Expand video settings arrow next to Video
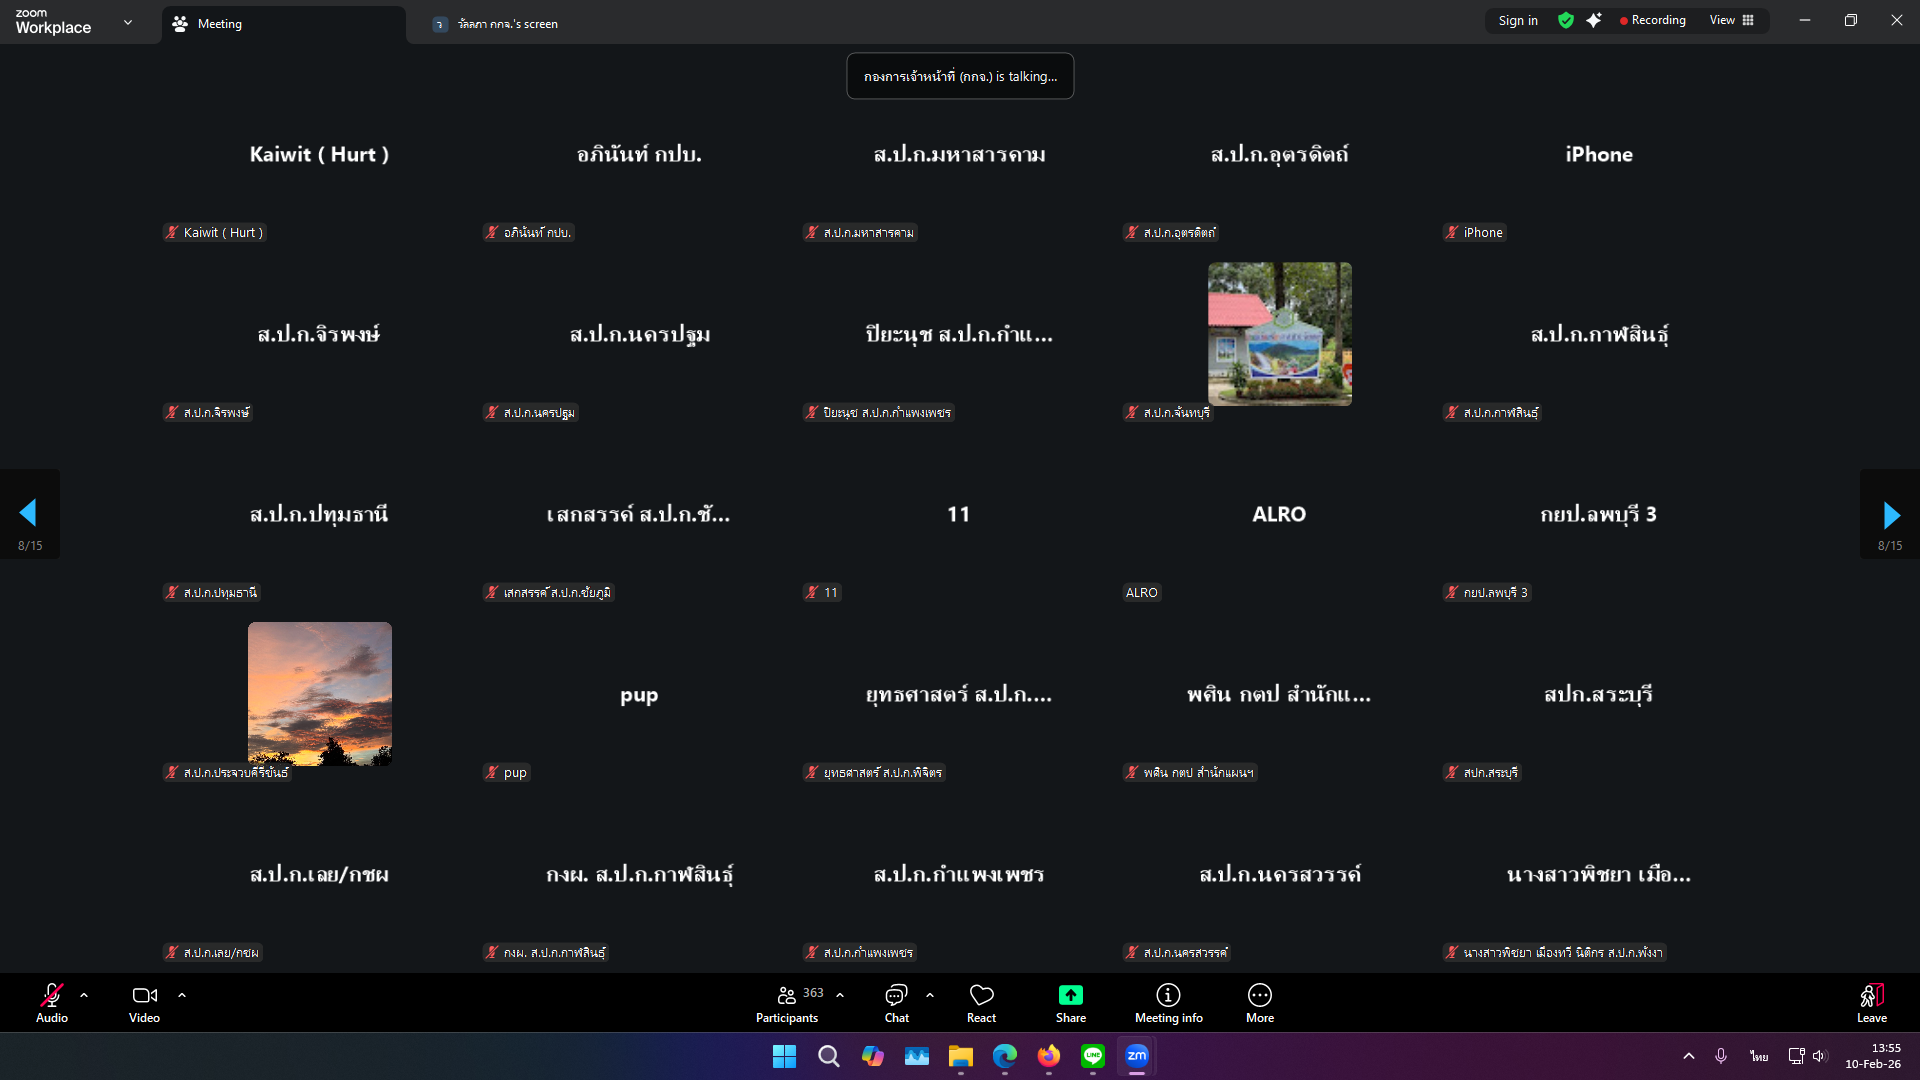Screen dimensions: 1920x1080 (182, 995)
